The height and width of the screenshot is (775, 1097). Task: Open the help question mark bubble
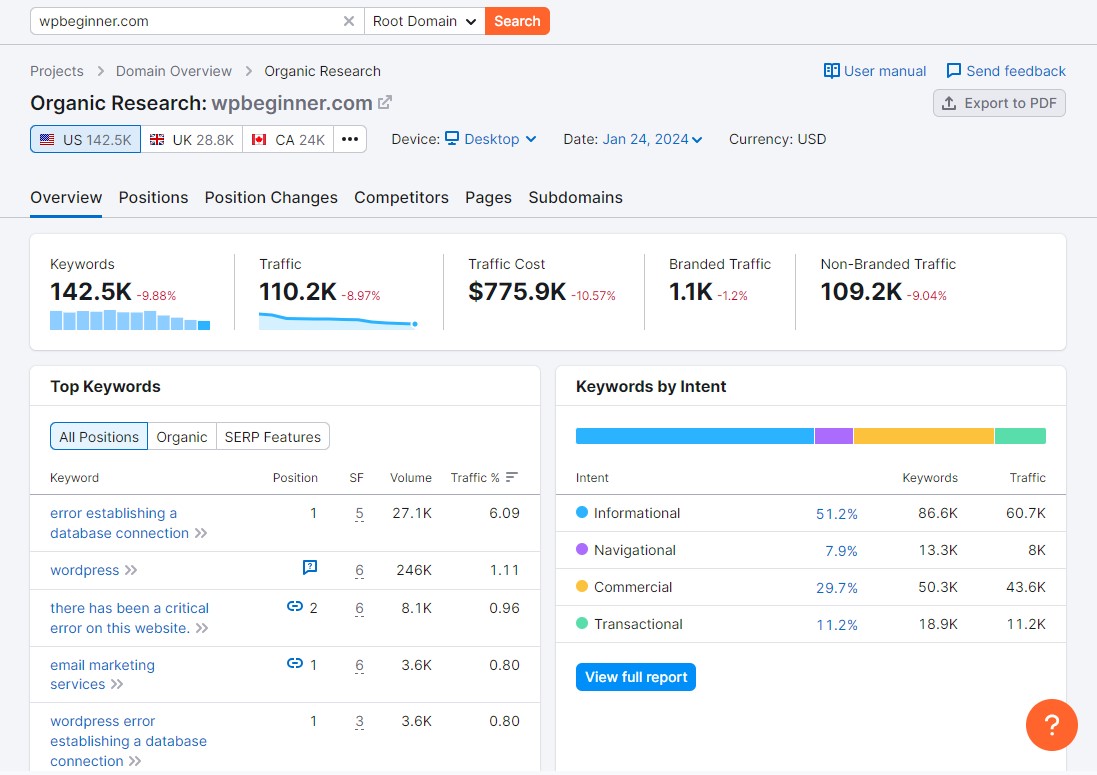(1052, 725)
